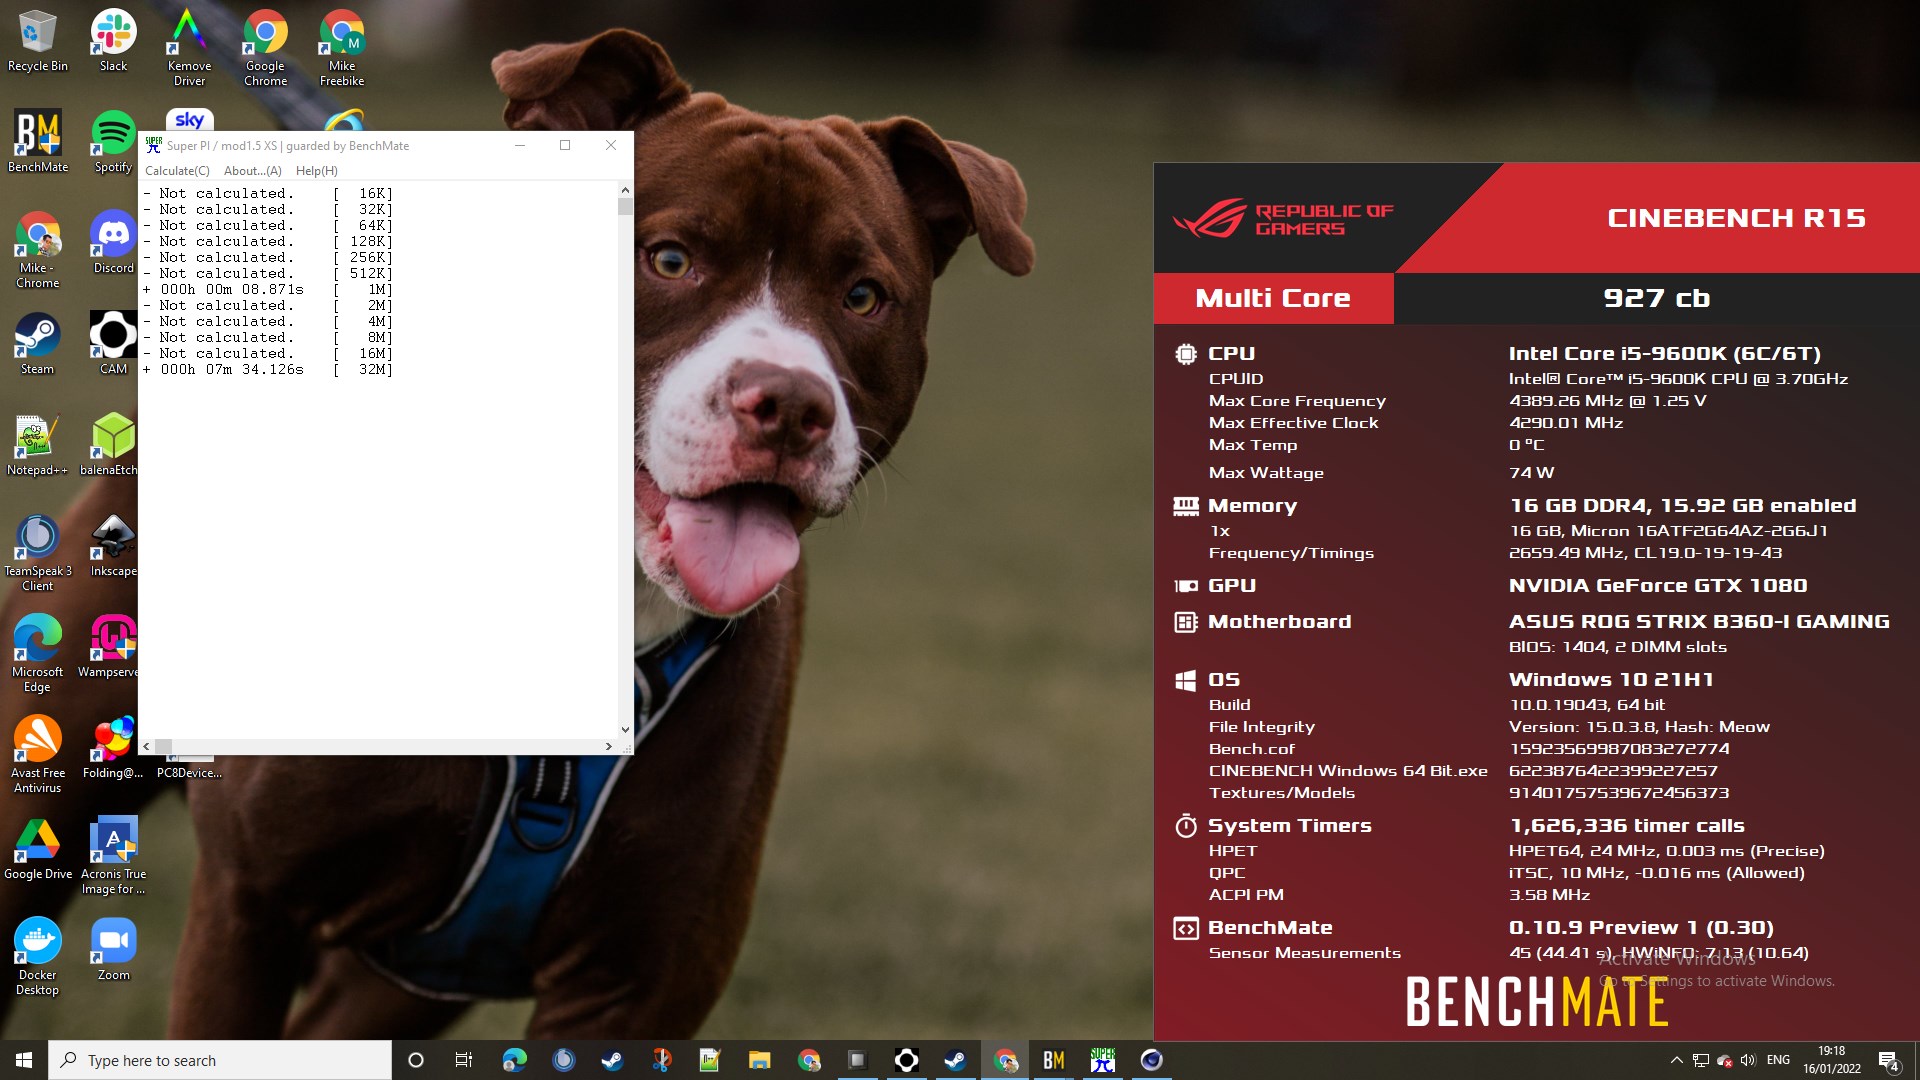The image size is (1920, 1080).
Task: Open the Mike - Chrome desktop shortcut
Action: (x=38, y=249)
